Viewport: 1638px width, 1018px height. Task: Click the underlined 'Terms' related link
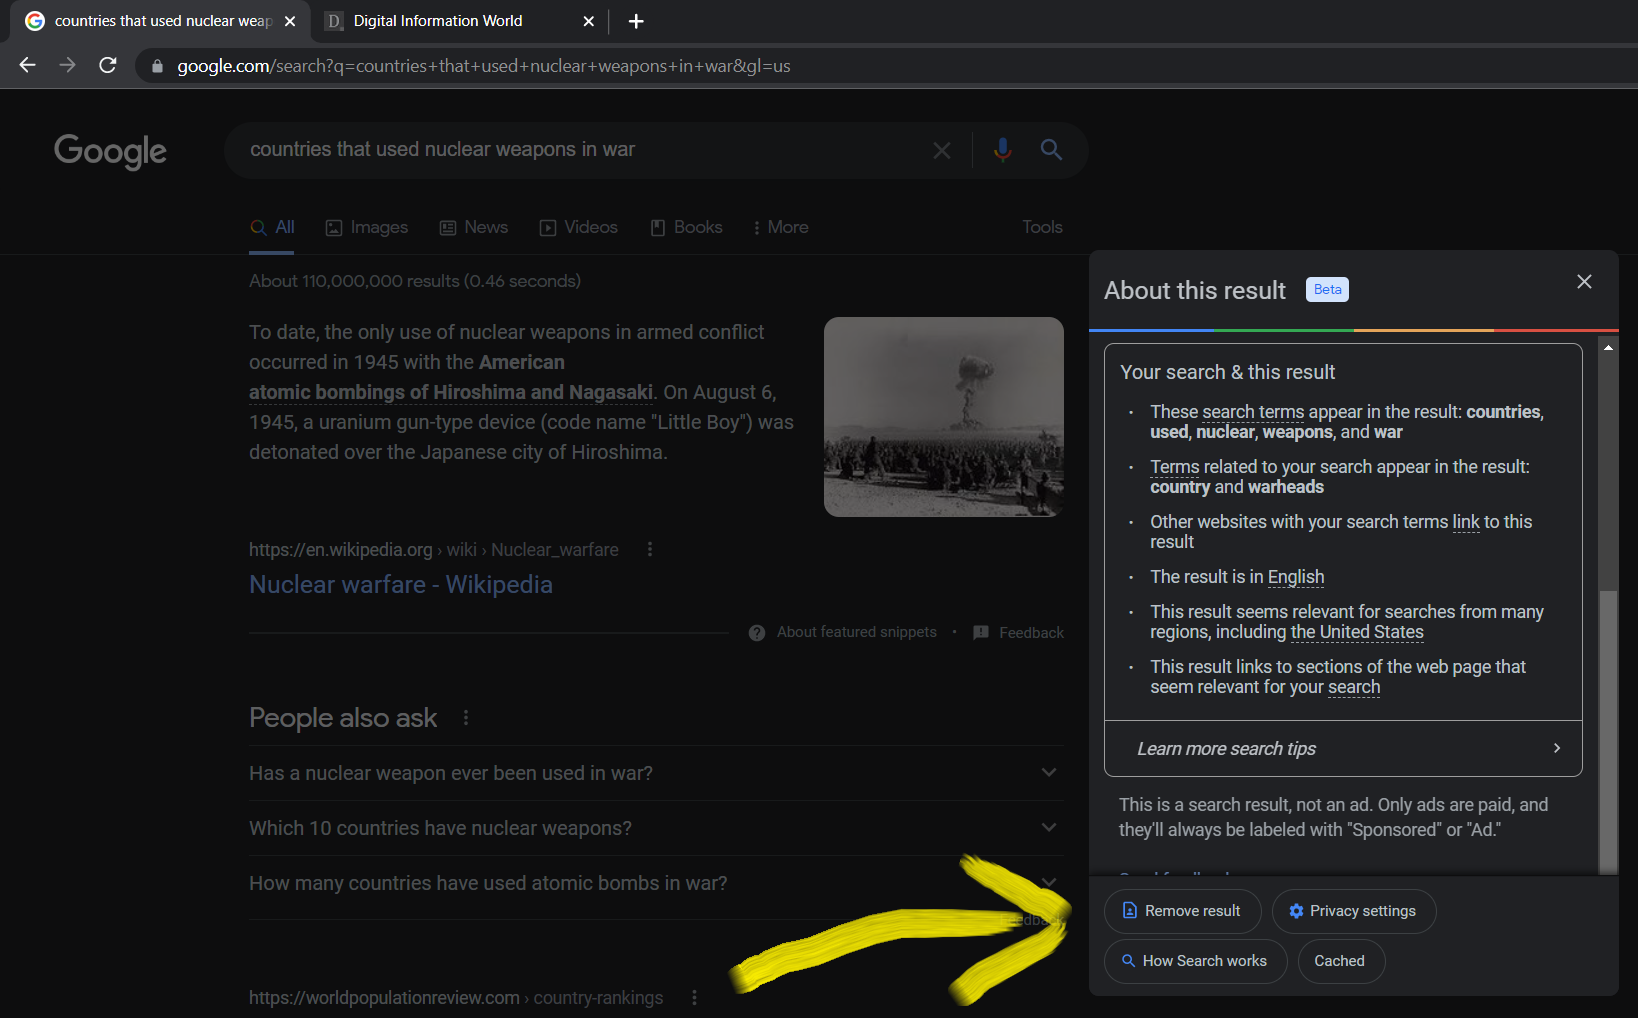[x=1175, y=467]
